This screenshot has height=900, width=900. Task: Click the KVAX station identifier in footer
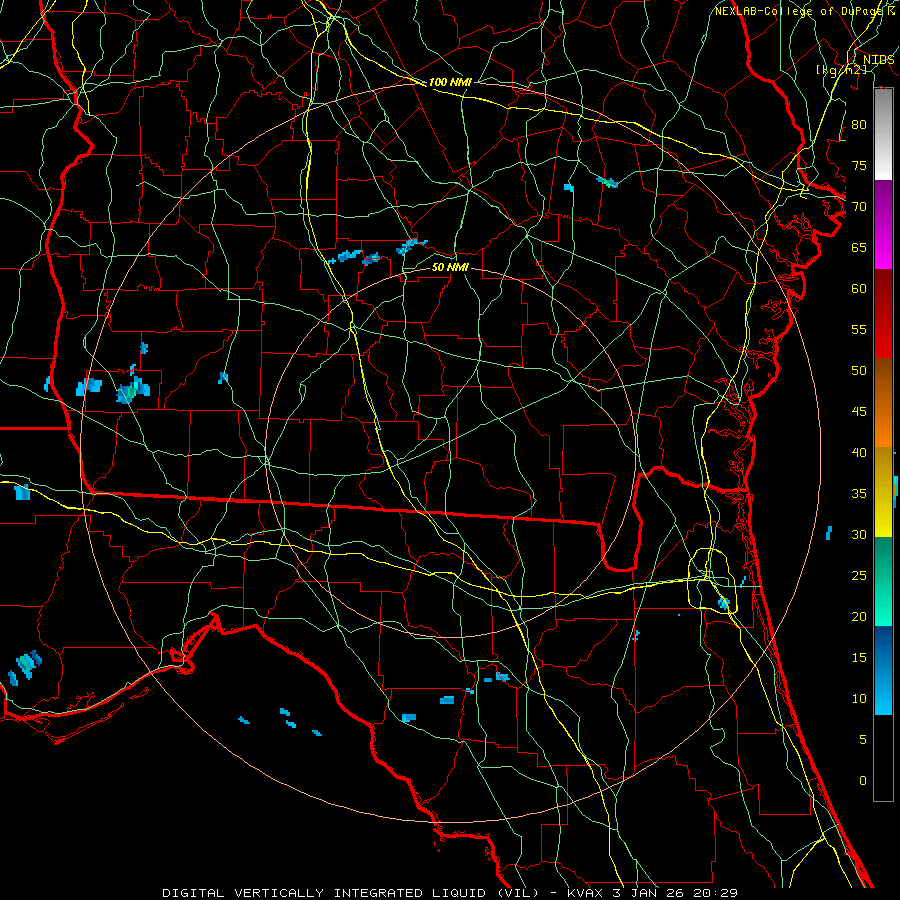point(586,893)
